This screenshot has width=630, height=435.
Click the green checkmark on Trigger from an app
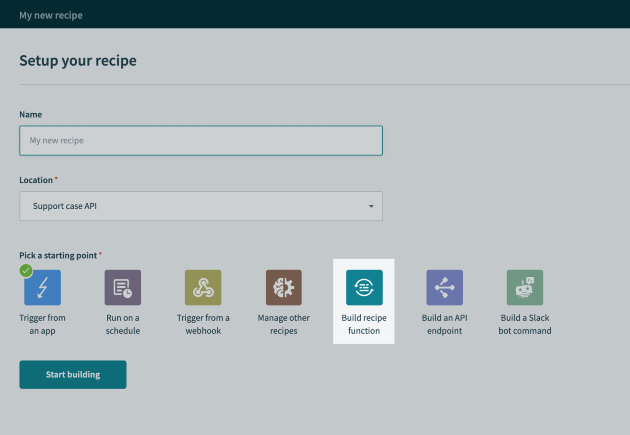(x=26, y=271)
